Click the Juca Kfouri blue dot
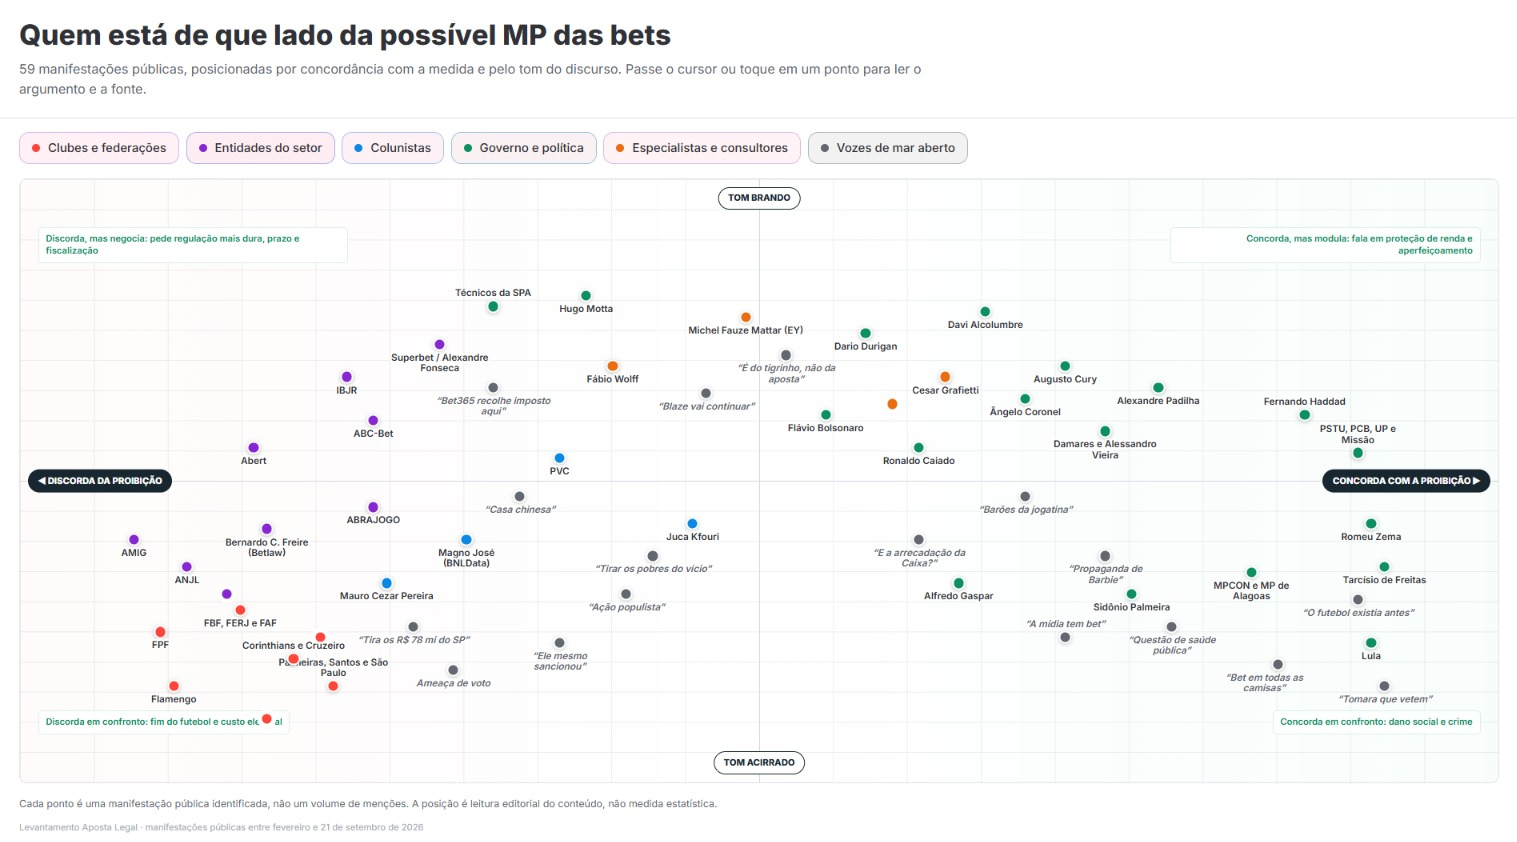1517x842 pixels. 692,524
